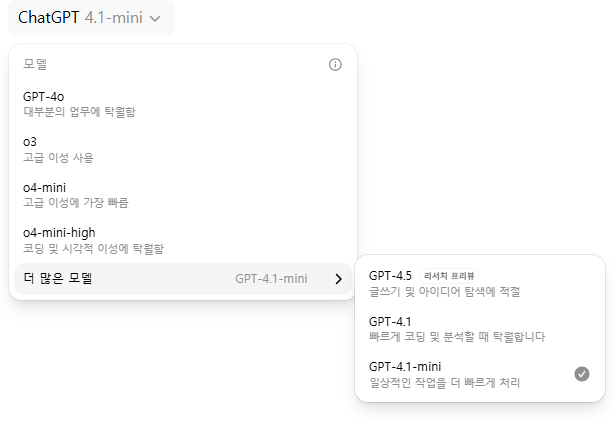Click the info icon beside 모델 header

(x=335, y=64)
